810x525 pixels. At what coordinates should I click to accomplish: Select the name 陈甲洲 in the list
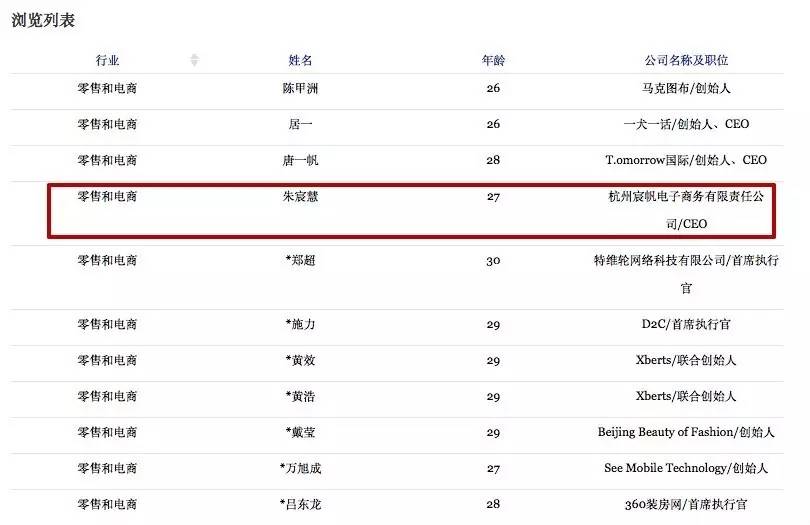tap(301, 88)
